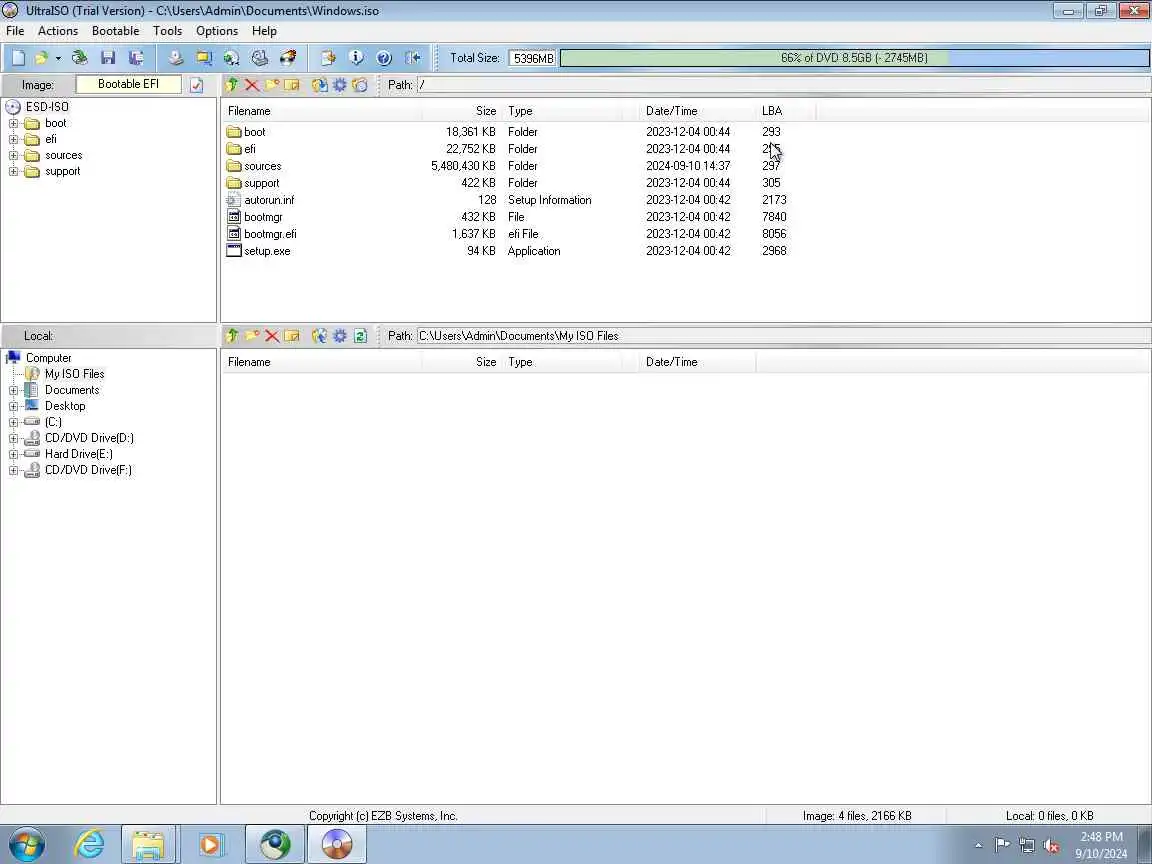Expand the efi folder in ESD-ISO tree
The width and height of the screenshot is (1152, 864).
[x=13, y=140]
